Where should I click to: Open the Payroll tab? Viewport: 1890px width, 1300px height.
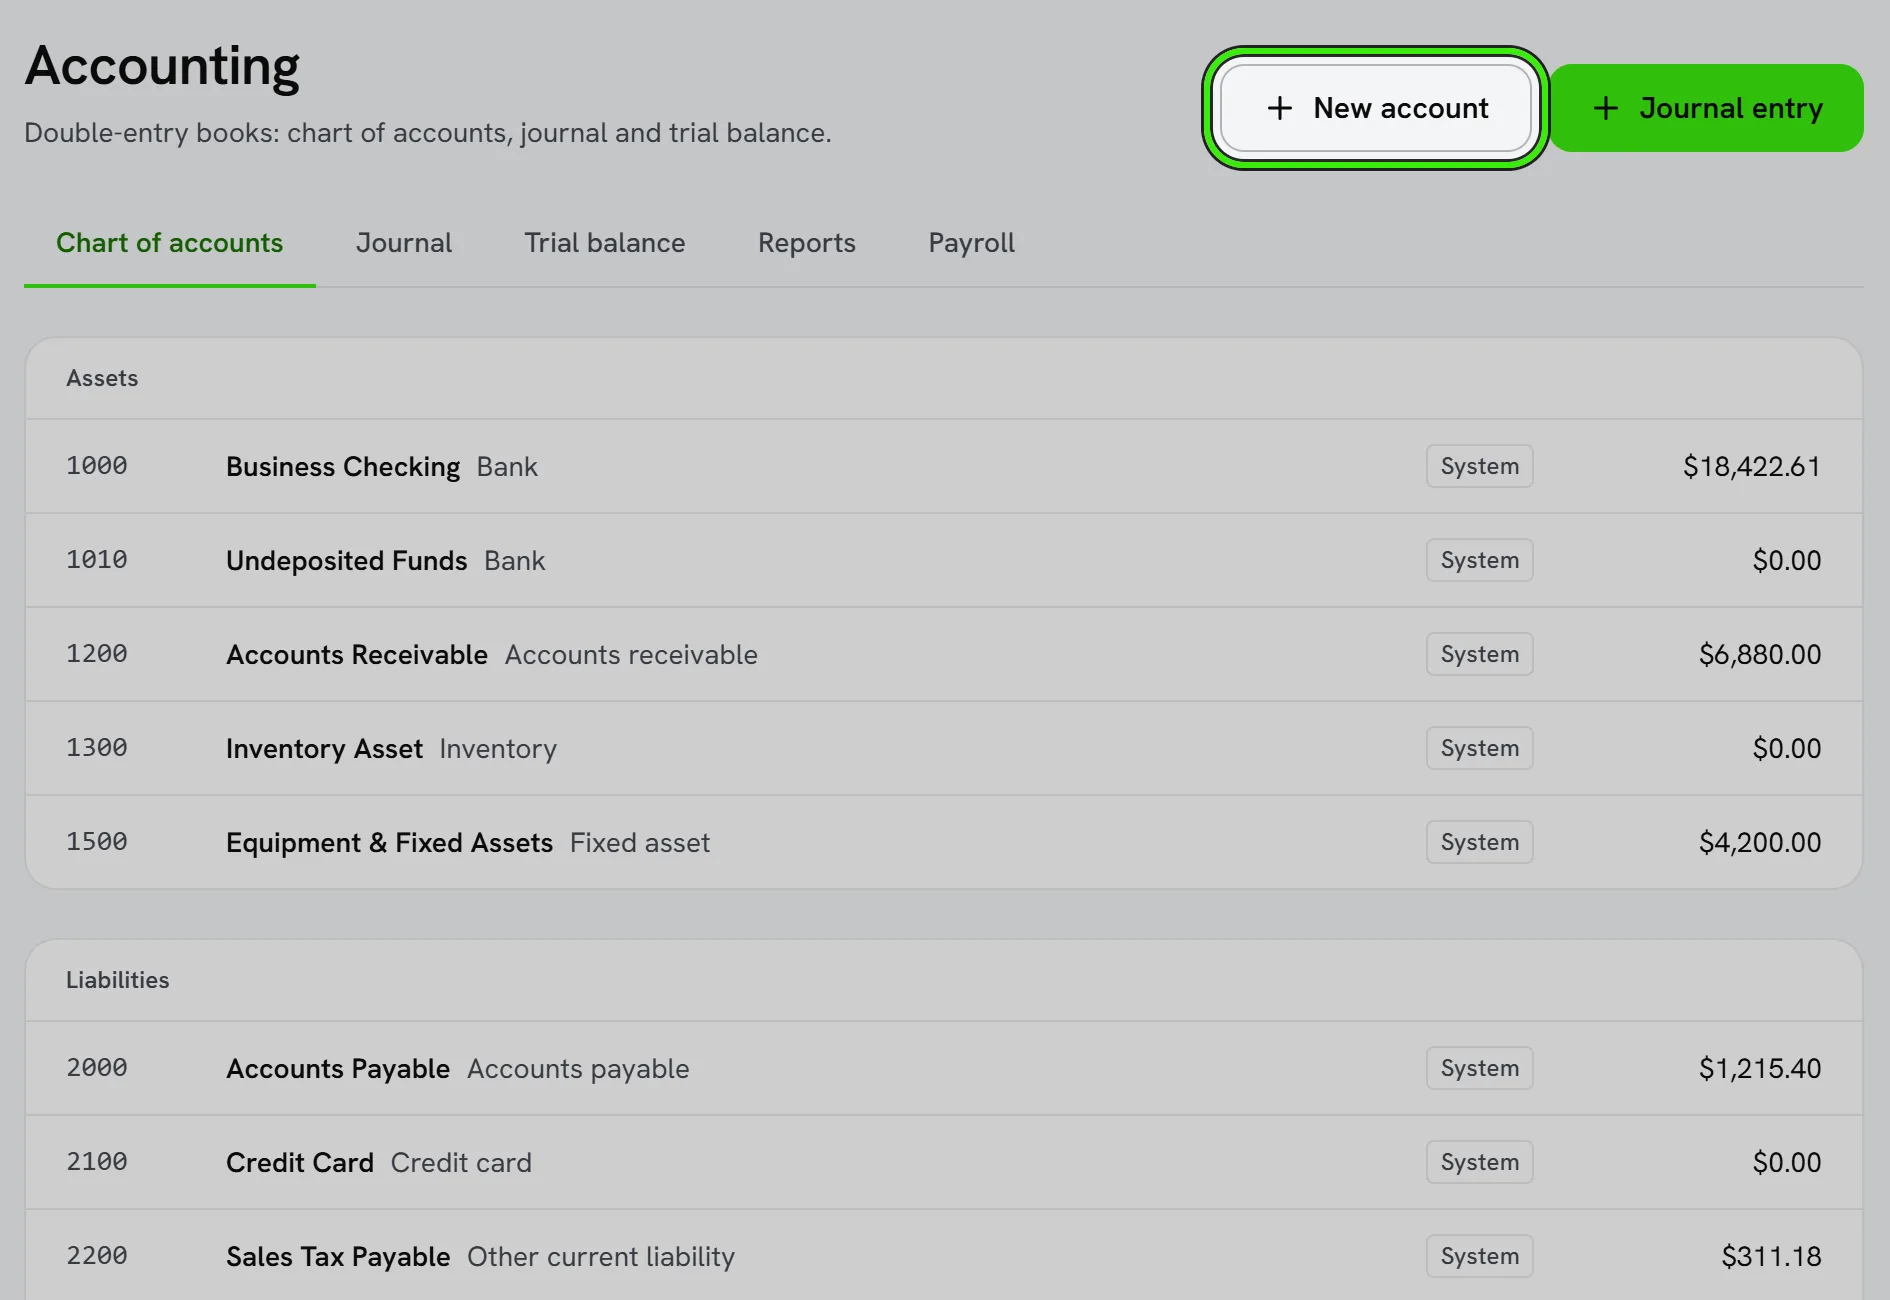(x=971, y=243)
